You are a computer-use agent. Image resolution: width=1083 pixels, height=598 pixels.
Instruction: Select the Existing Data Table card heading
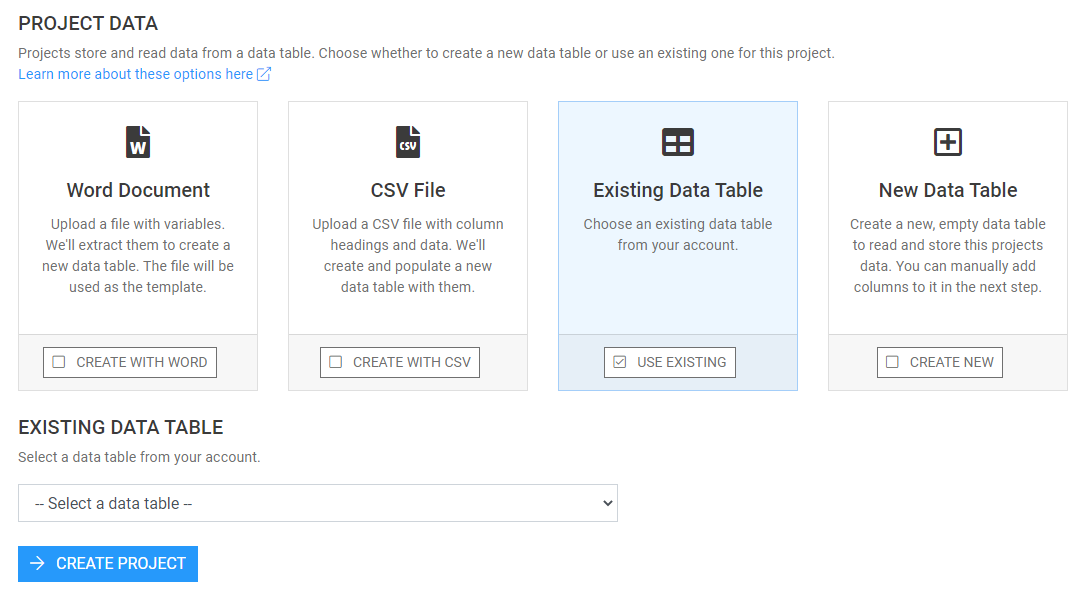pyautogui.click(x=678, y=190)
